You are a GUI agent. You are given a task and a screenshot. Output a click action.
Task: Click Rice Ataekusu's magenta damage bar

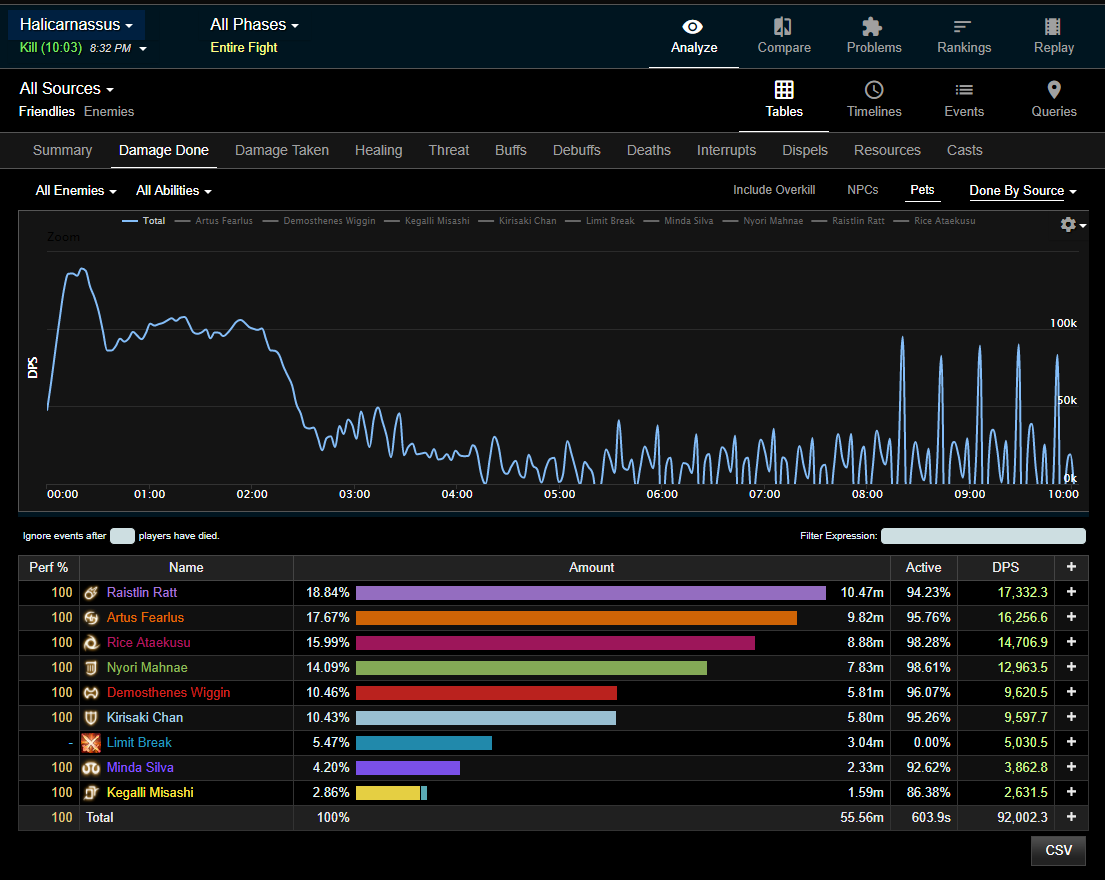pyautogui.click(x=555, y=643)
